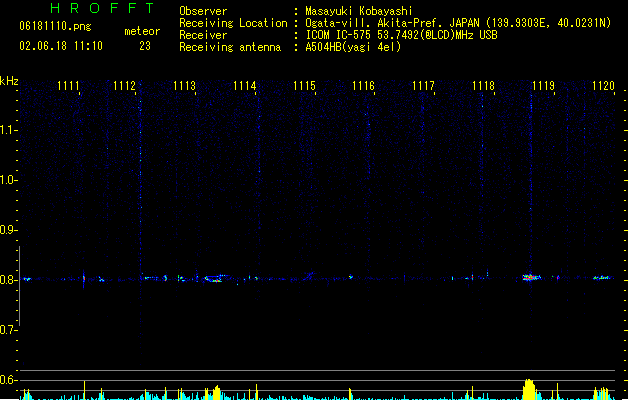Click time marker 1111
The width and height of the screenshot is (629, 400).
68,86
